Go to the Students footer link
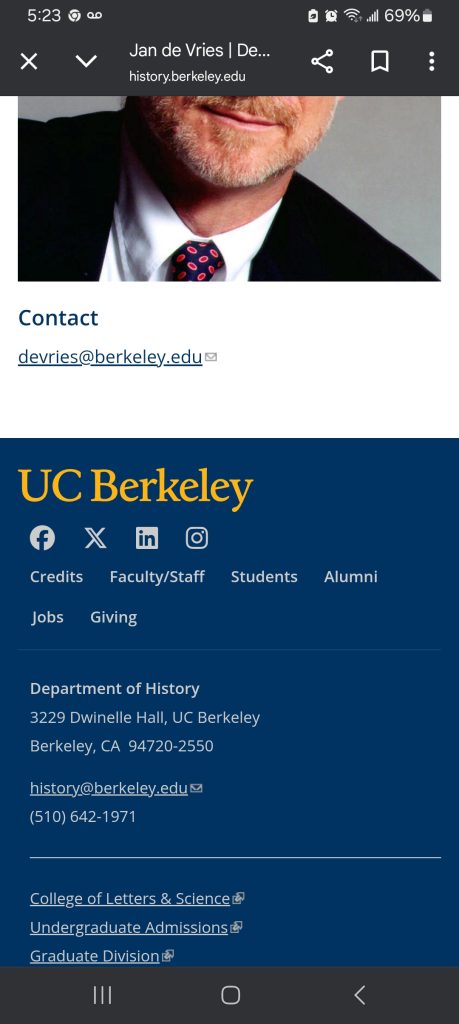 [x=264, y=577]
